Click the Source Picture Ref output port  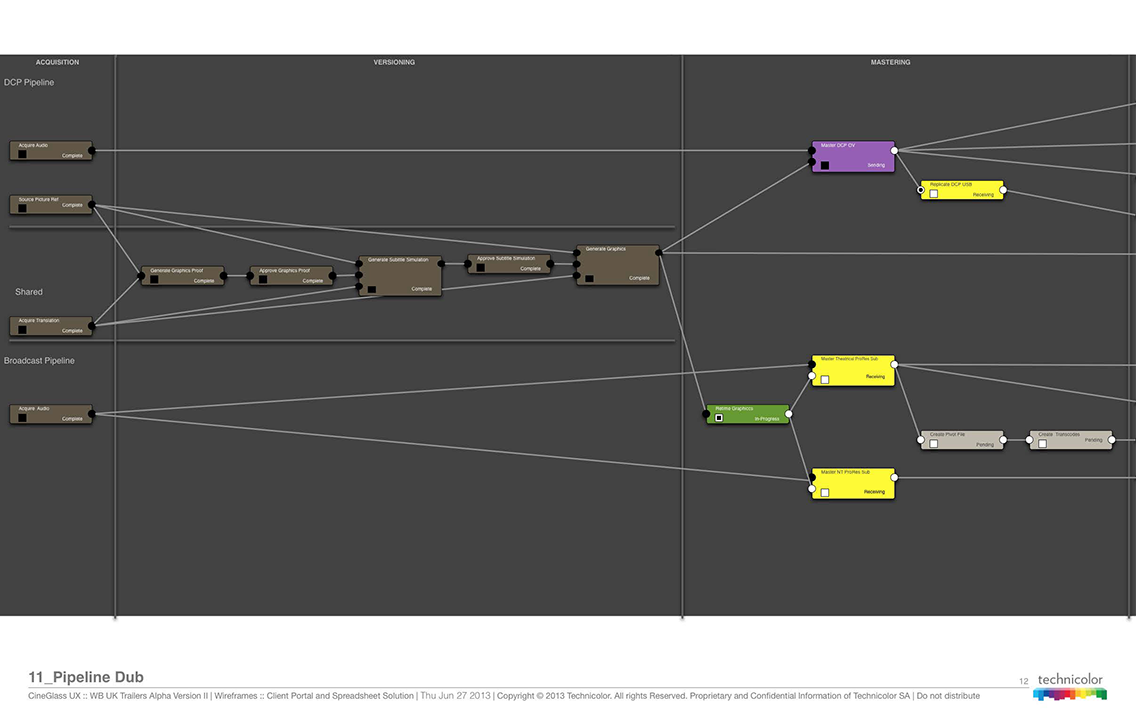pyautogui.click(x=91, y=205)
